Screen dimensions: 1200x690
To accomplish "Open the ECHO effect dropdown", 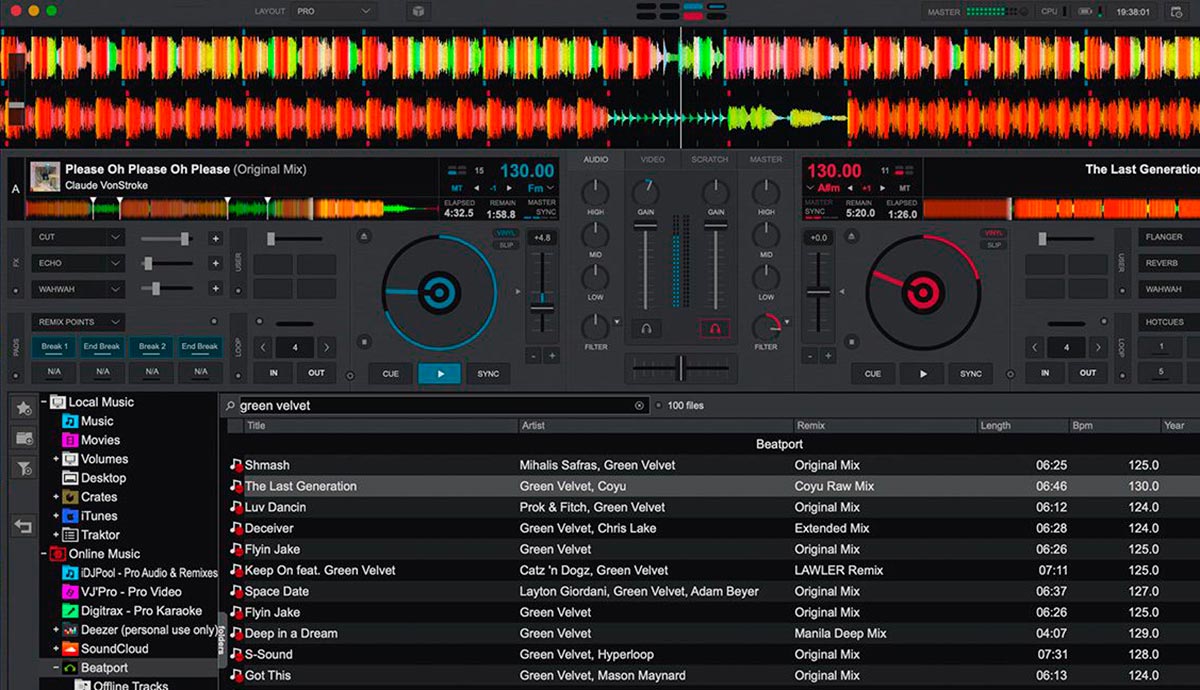I will [x=78, y=263].
